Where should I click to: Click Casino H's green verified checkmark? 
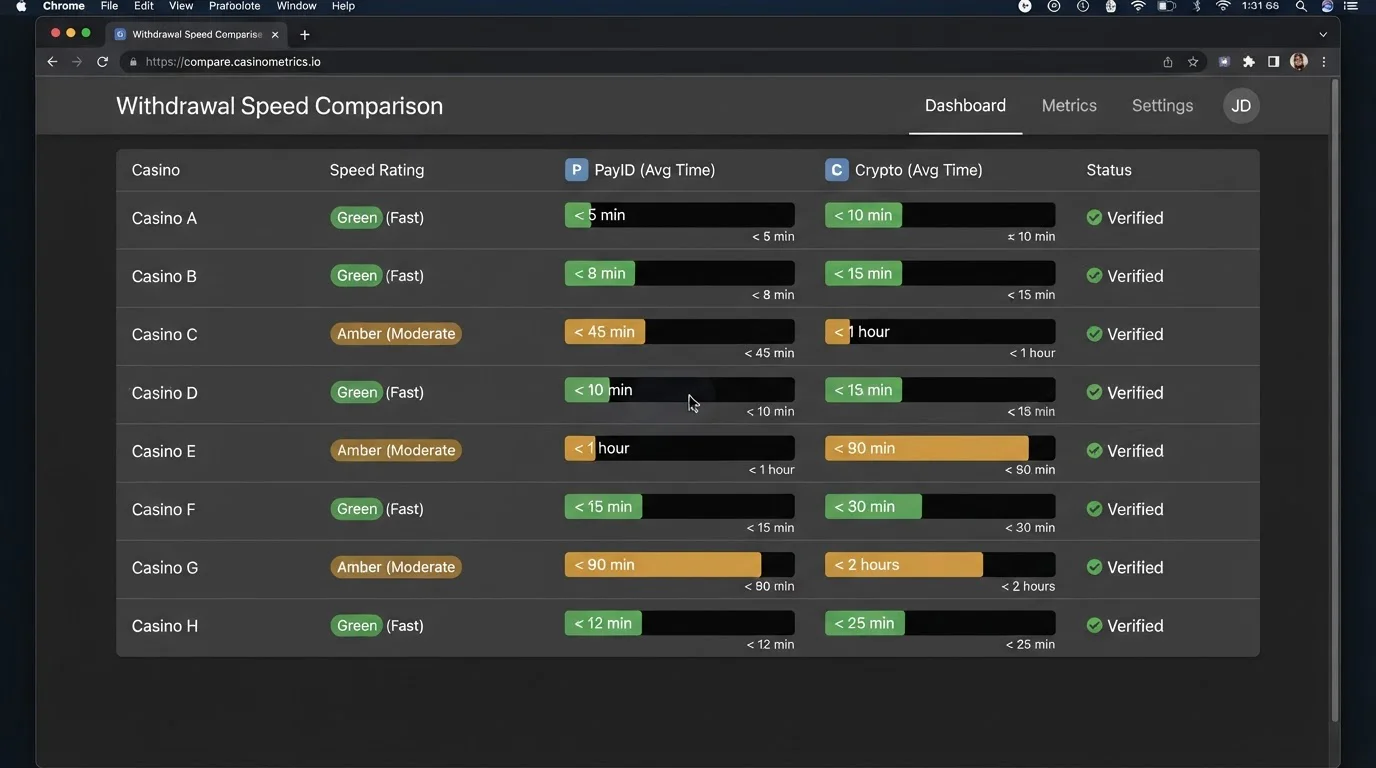(1094, 625)
